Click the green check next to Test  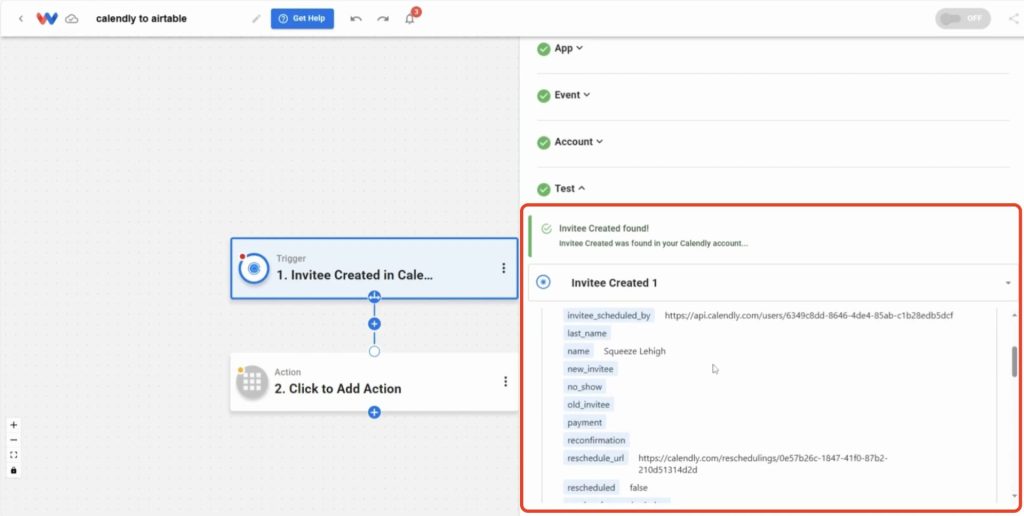point(543,189)
